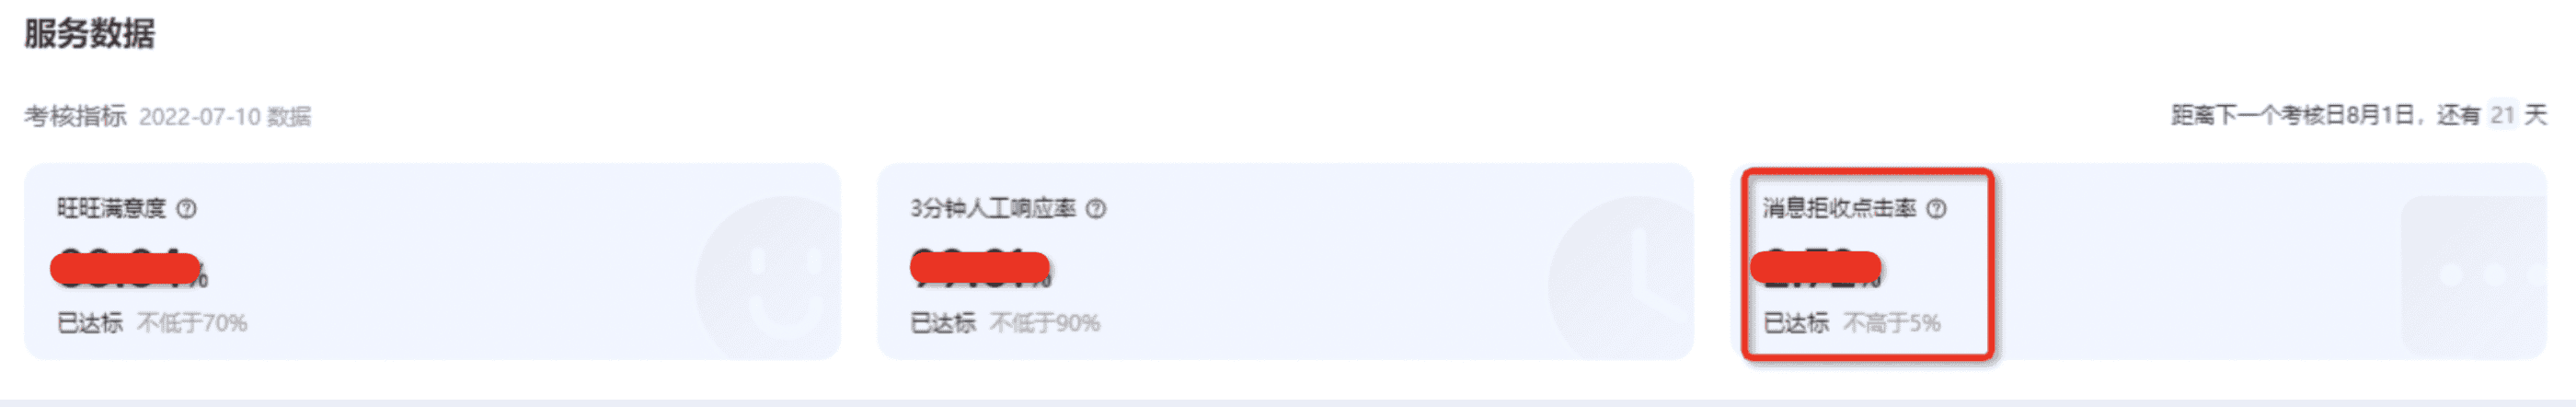Image resolution: width=2576 pixels, height=407 pixels.
Task: Click the 21 days remaining badge
Action: click(x=2502, y=116)
